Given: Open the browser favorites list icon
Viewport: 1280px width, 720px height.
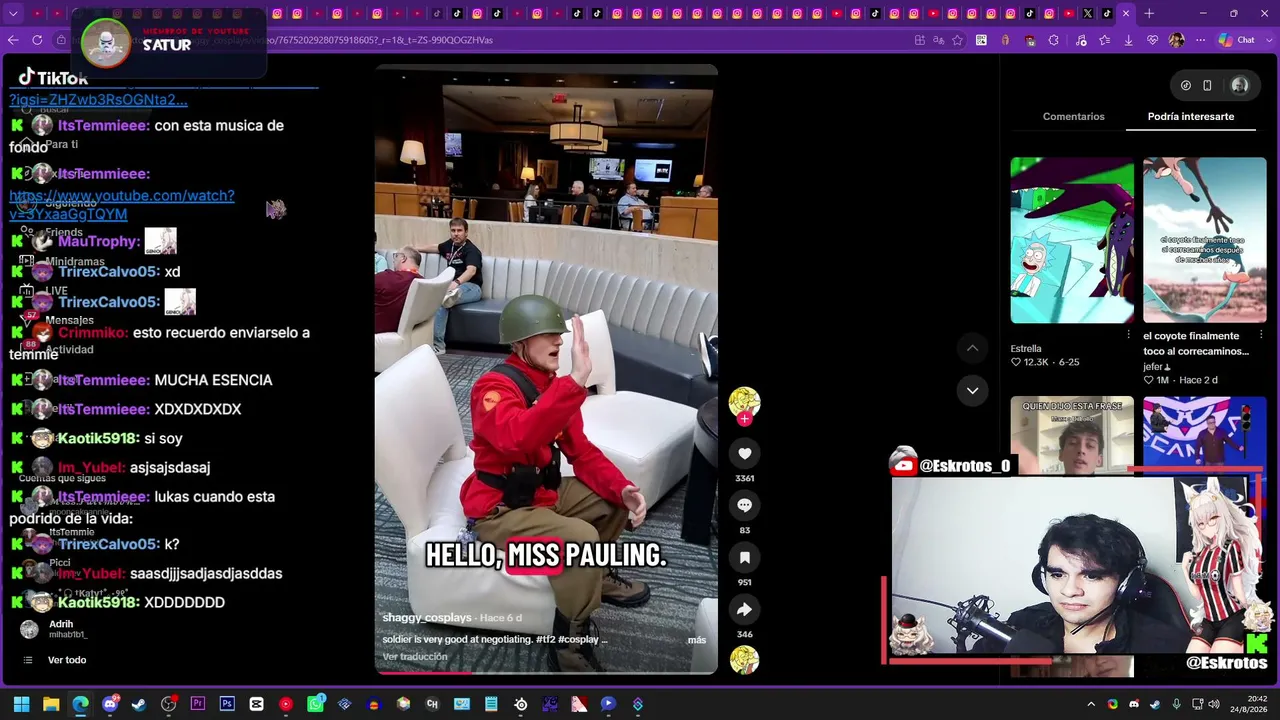Looking at the screenshot, I should (x=1104, y=40).
